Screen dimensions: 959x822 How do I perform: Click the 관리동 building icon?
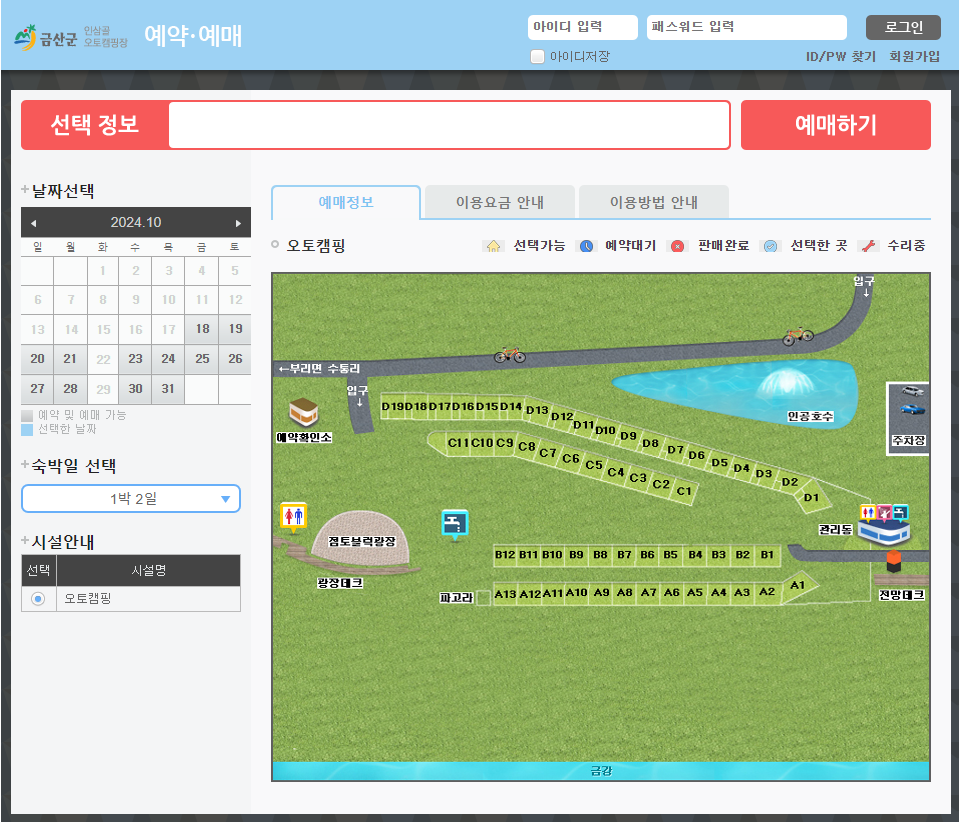pyautogui.click(x=884, y=531)
